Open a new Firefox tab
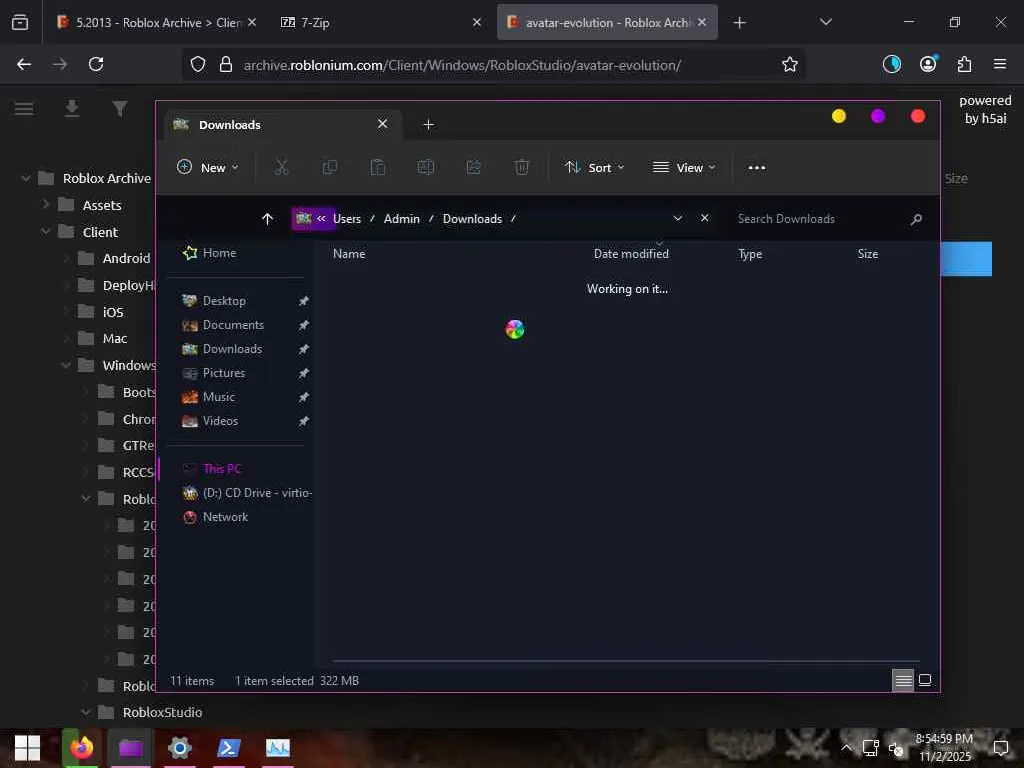 pos(739,23)
